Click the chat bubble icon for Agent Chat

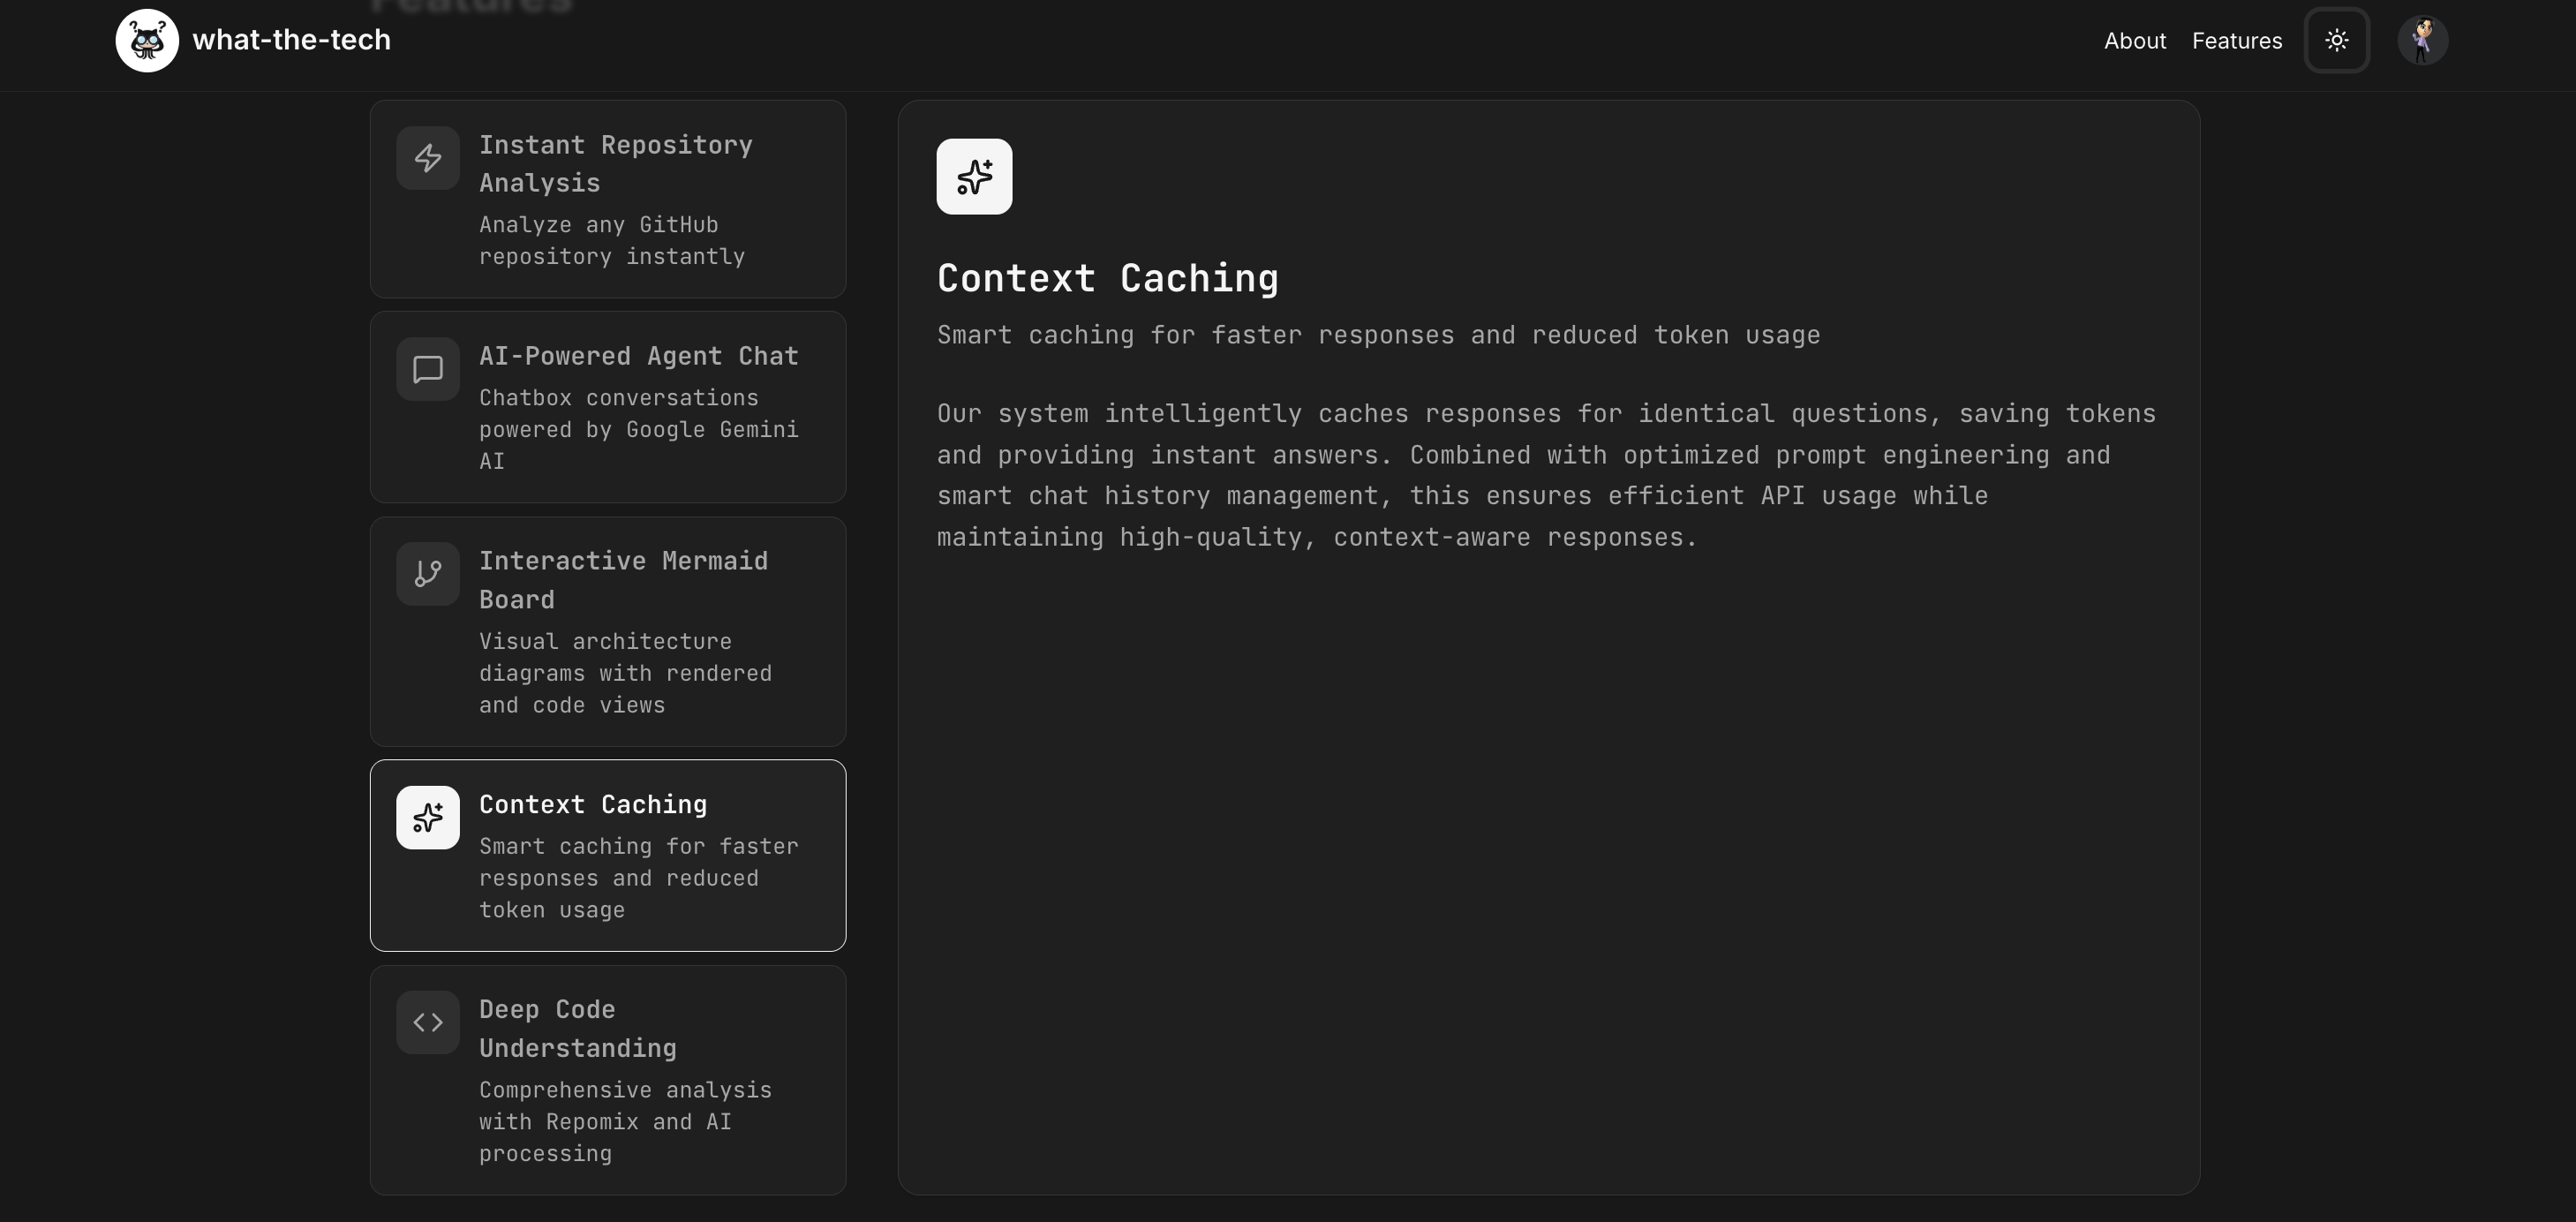coord(428,369)
